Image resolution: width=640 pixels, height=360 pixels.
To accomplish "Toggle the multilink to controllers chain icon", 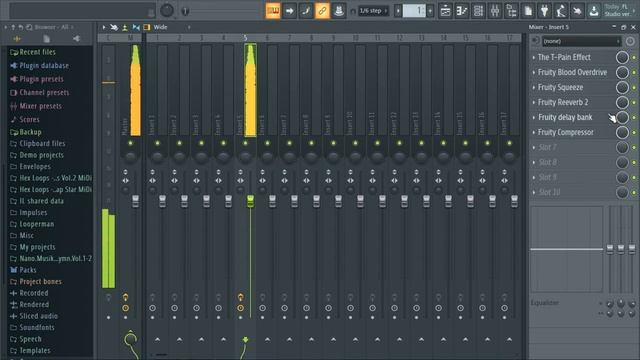I will [x=322, y=11].
